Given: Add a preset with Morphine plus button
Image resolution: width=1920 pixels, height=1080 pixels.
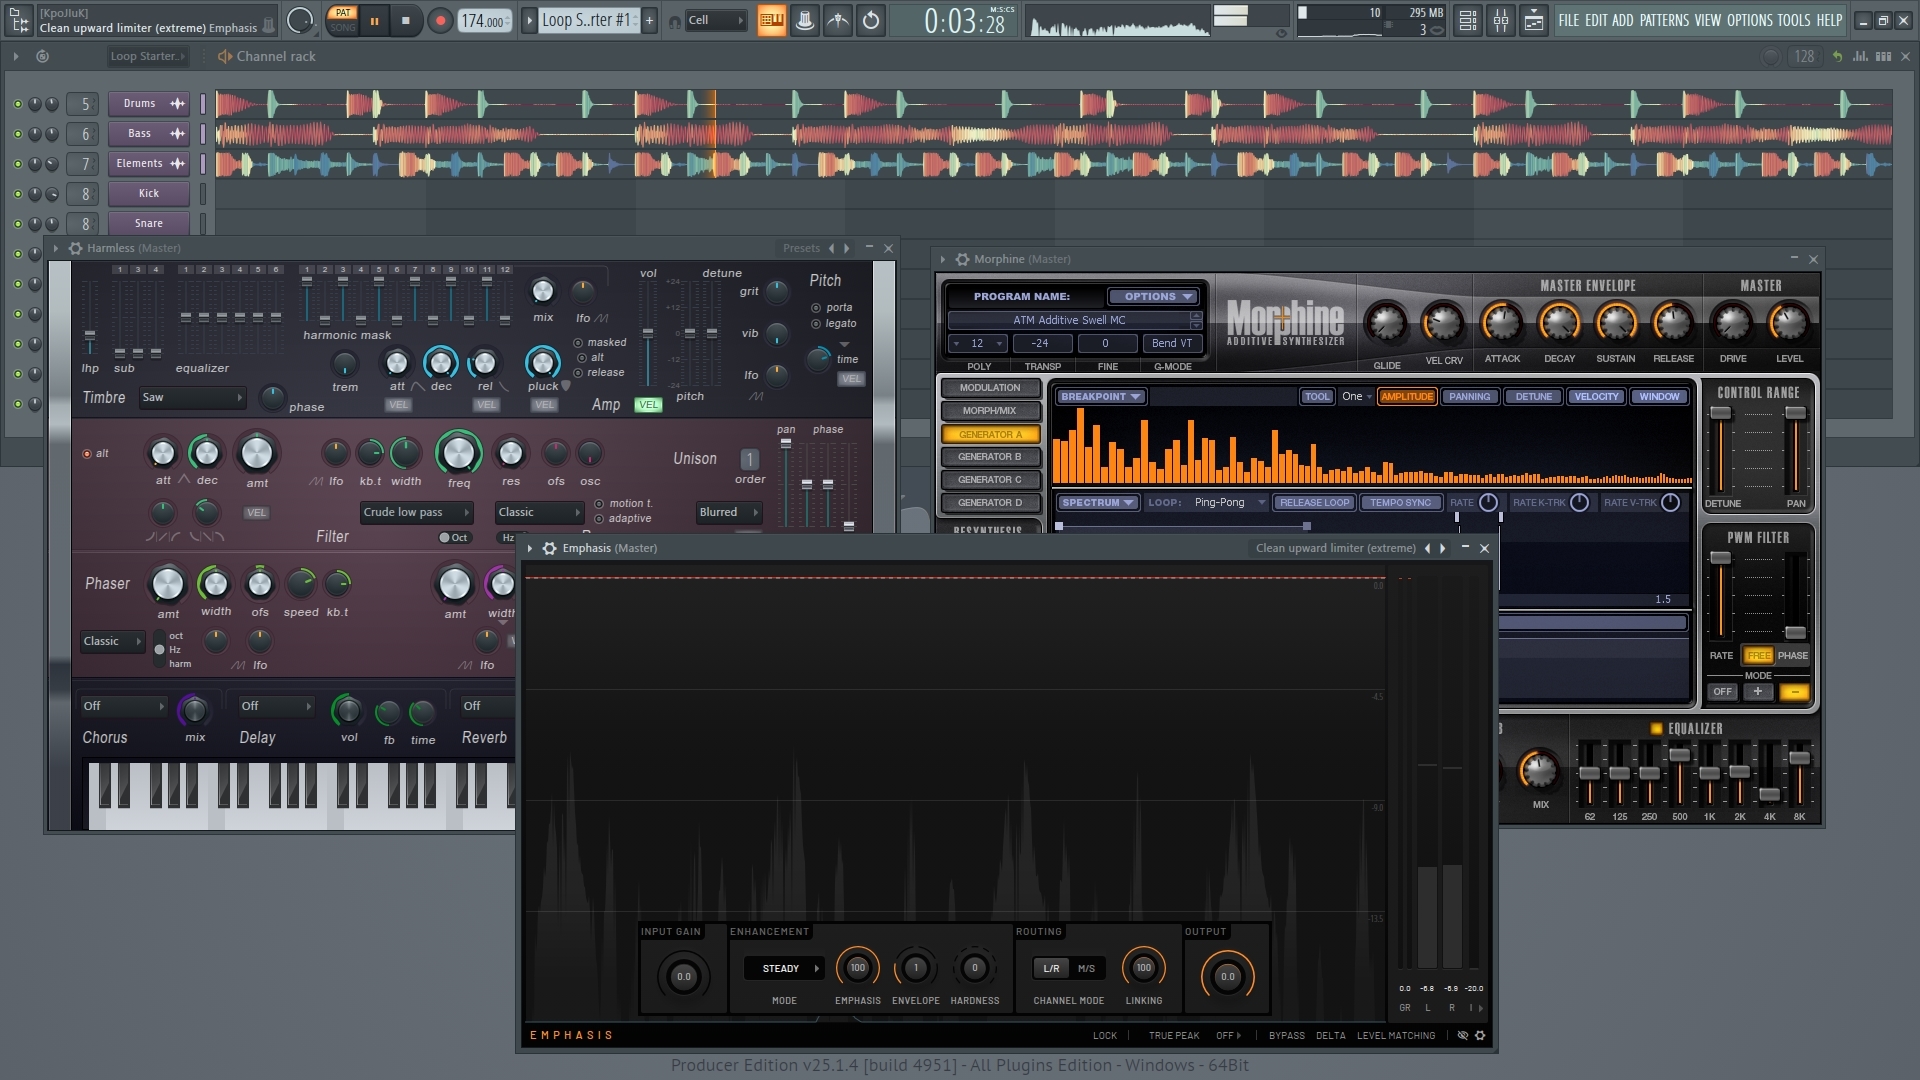Looking at the screenshot, I should [x=1757, y=692].
